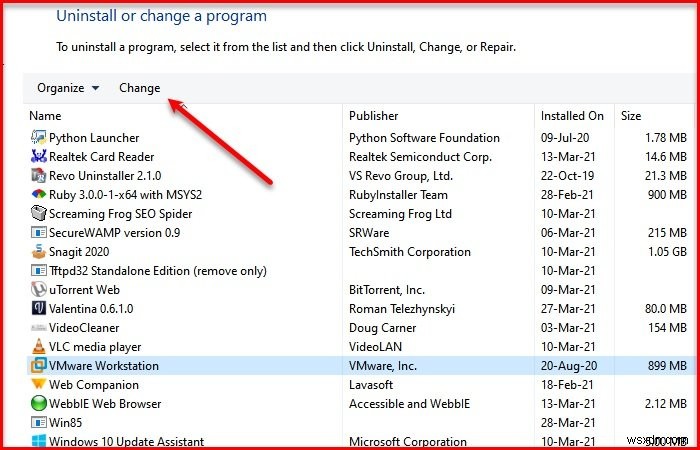Click the Screaming Frog SEO Spider icon
Viewport: 700px width, 450px height.
[x=39, y=213]
